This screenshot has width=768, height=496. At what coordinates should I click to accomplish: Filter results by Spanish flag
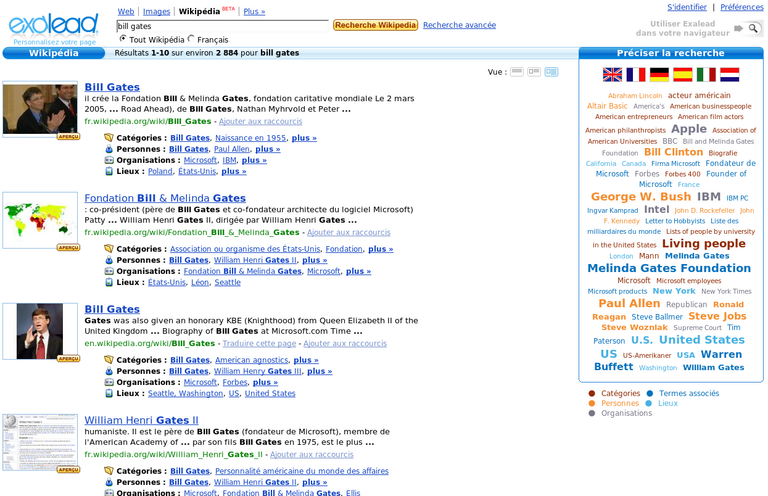pyautogui.click(x=683, y=75)
